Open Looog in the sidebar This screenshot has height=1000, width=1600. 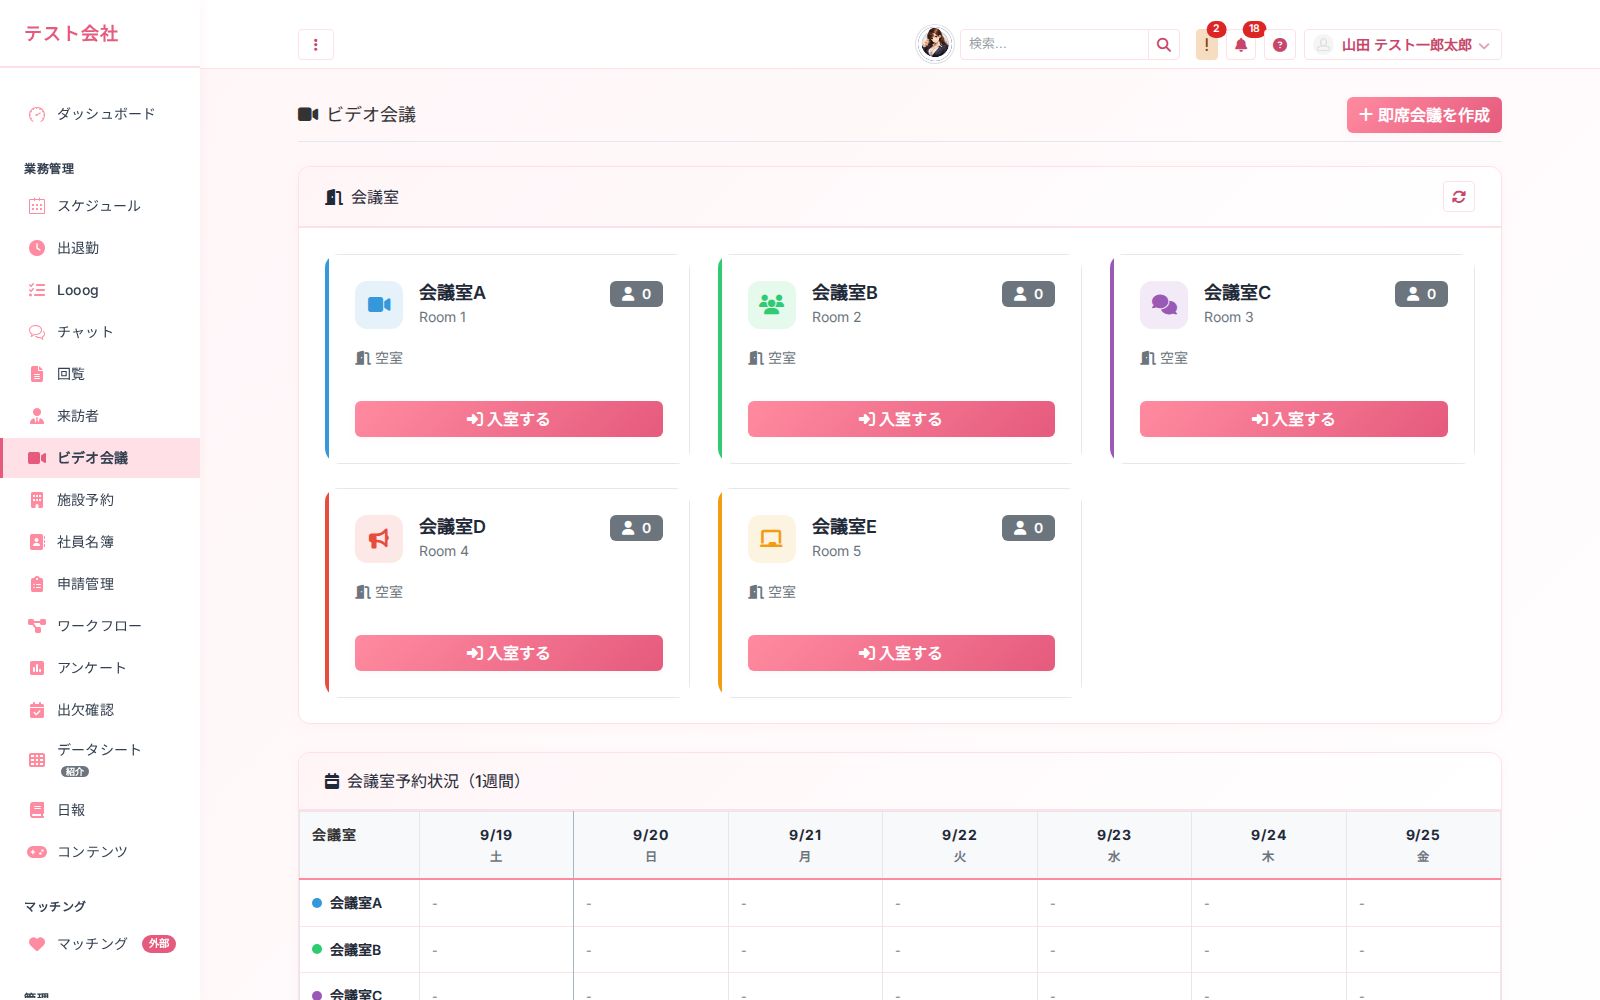click(x=100, y=290)
